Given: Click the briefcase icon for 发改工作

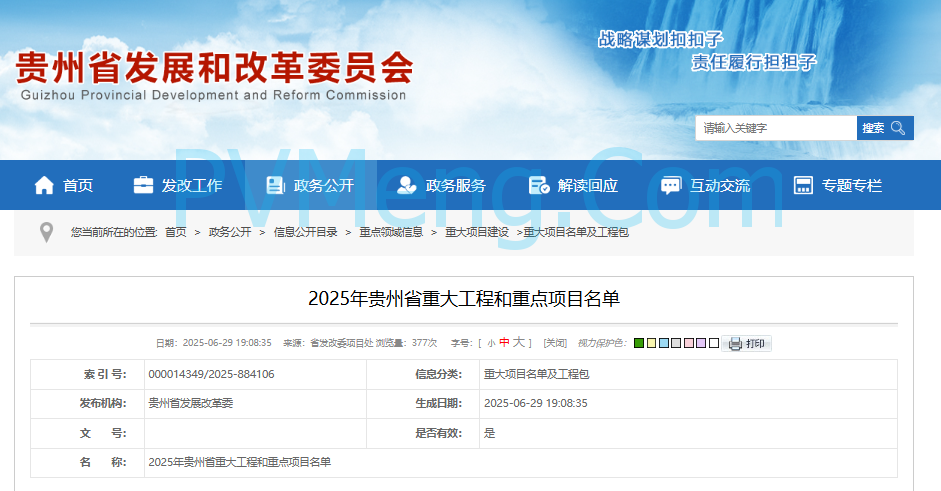Looking at the screenshot, I should pos(143,185).
